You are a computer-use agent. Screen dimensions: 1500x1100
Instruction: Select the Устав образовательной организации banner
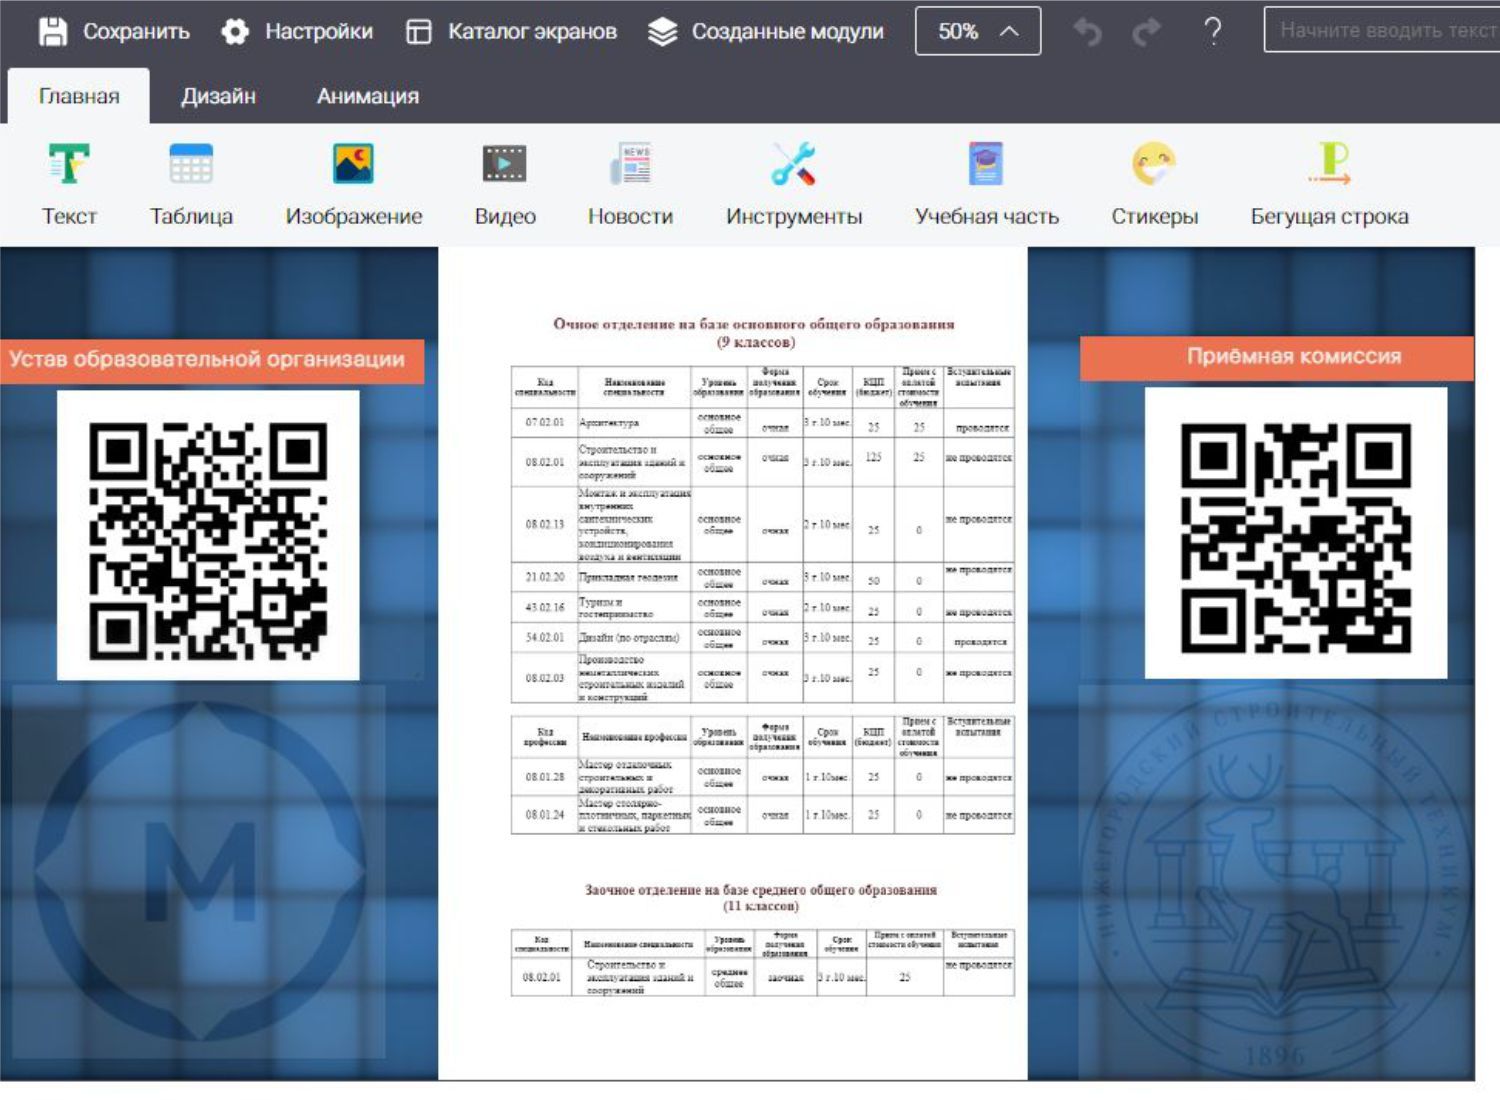tap(212, 360)
